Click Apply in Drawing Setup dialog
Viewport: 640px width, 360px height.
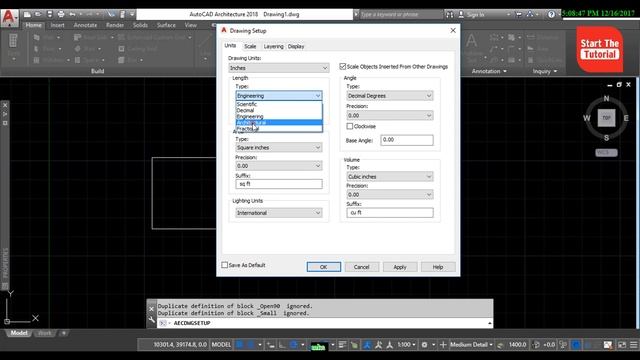point(400,267)
